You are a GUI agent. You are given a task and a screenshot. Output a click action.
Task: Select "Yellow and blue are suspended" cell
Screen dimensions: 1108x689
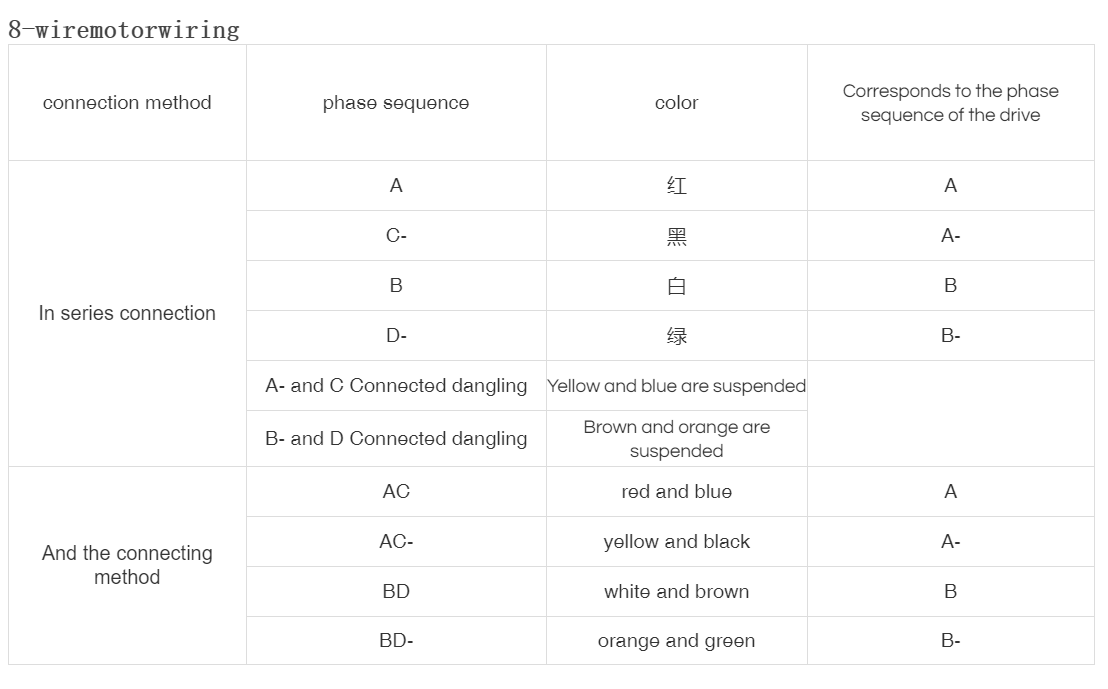[676, 386]
